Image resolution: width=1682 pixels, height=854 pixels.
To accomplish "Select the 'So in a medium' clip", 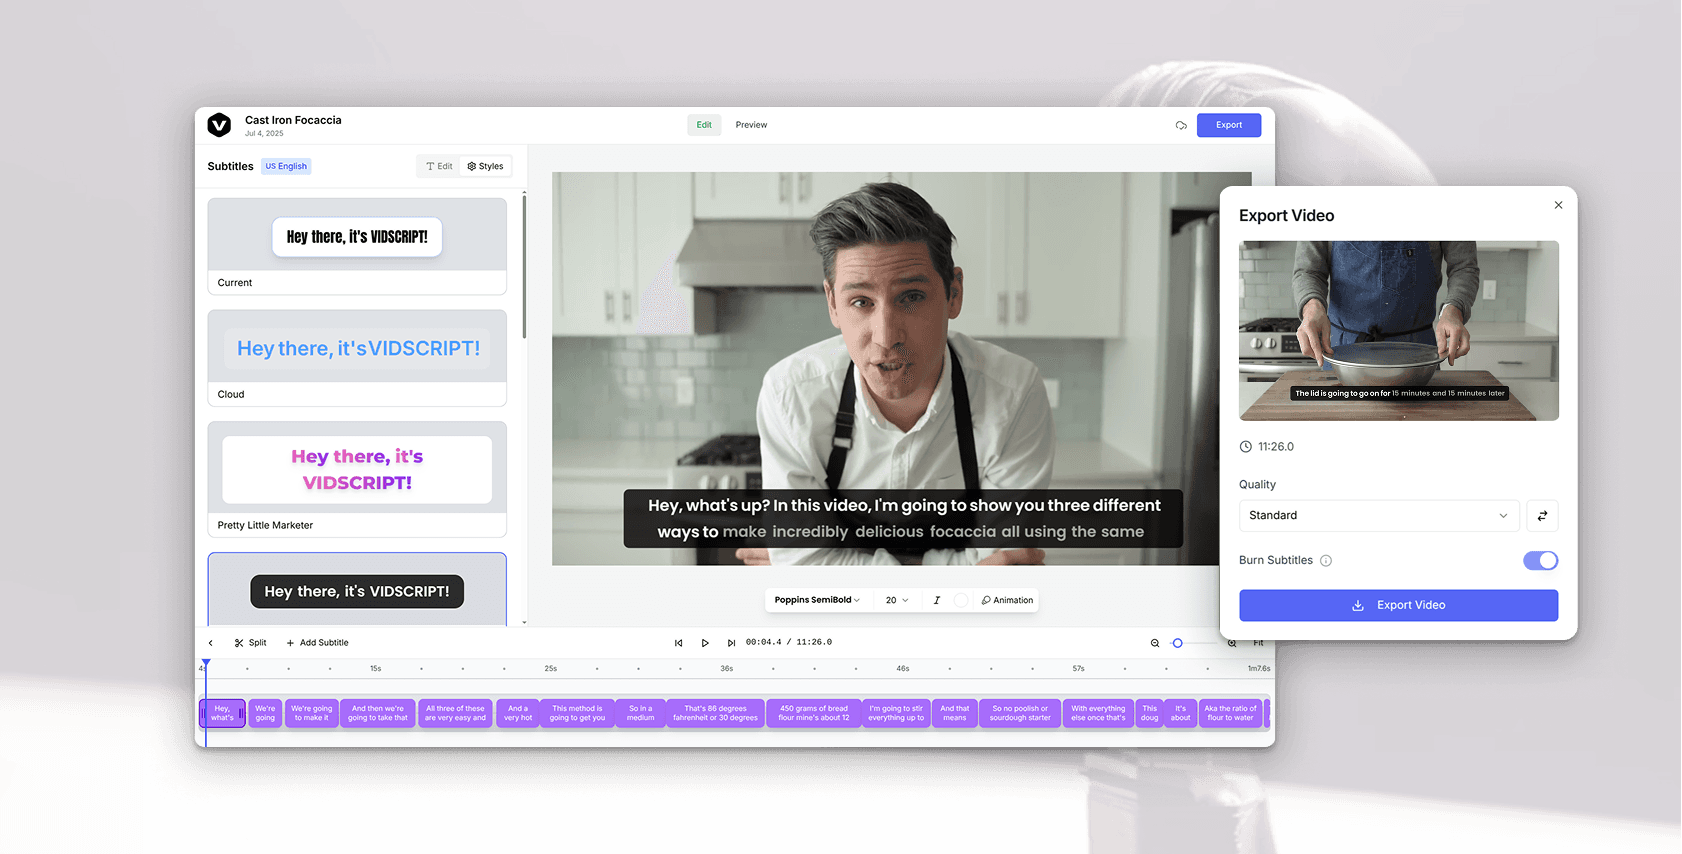I will (x=640, y=713).
